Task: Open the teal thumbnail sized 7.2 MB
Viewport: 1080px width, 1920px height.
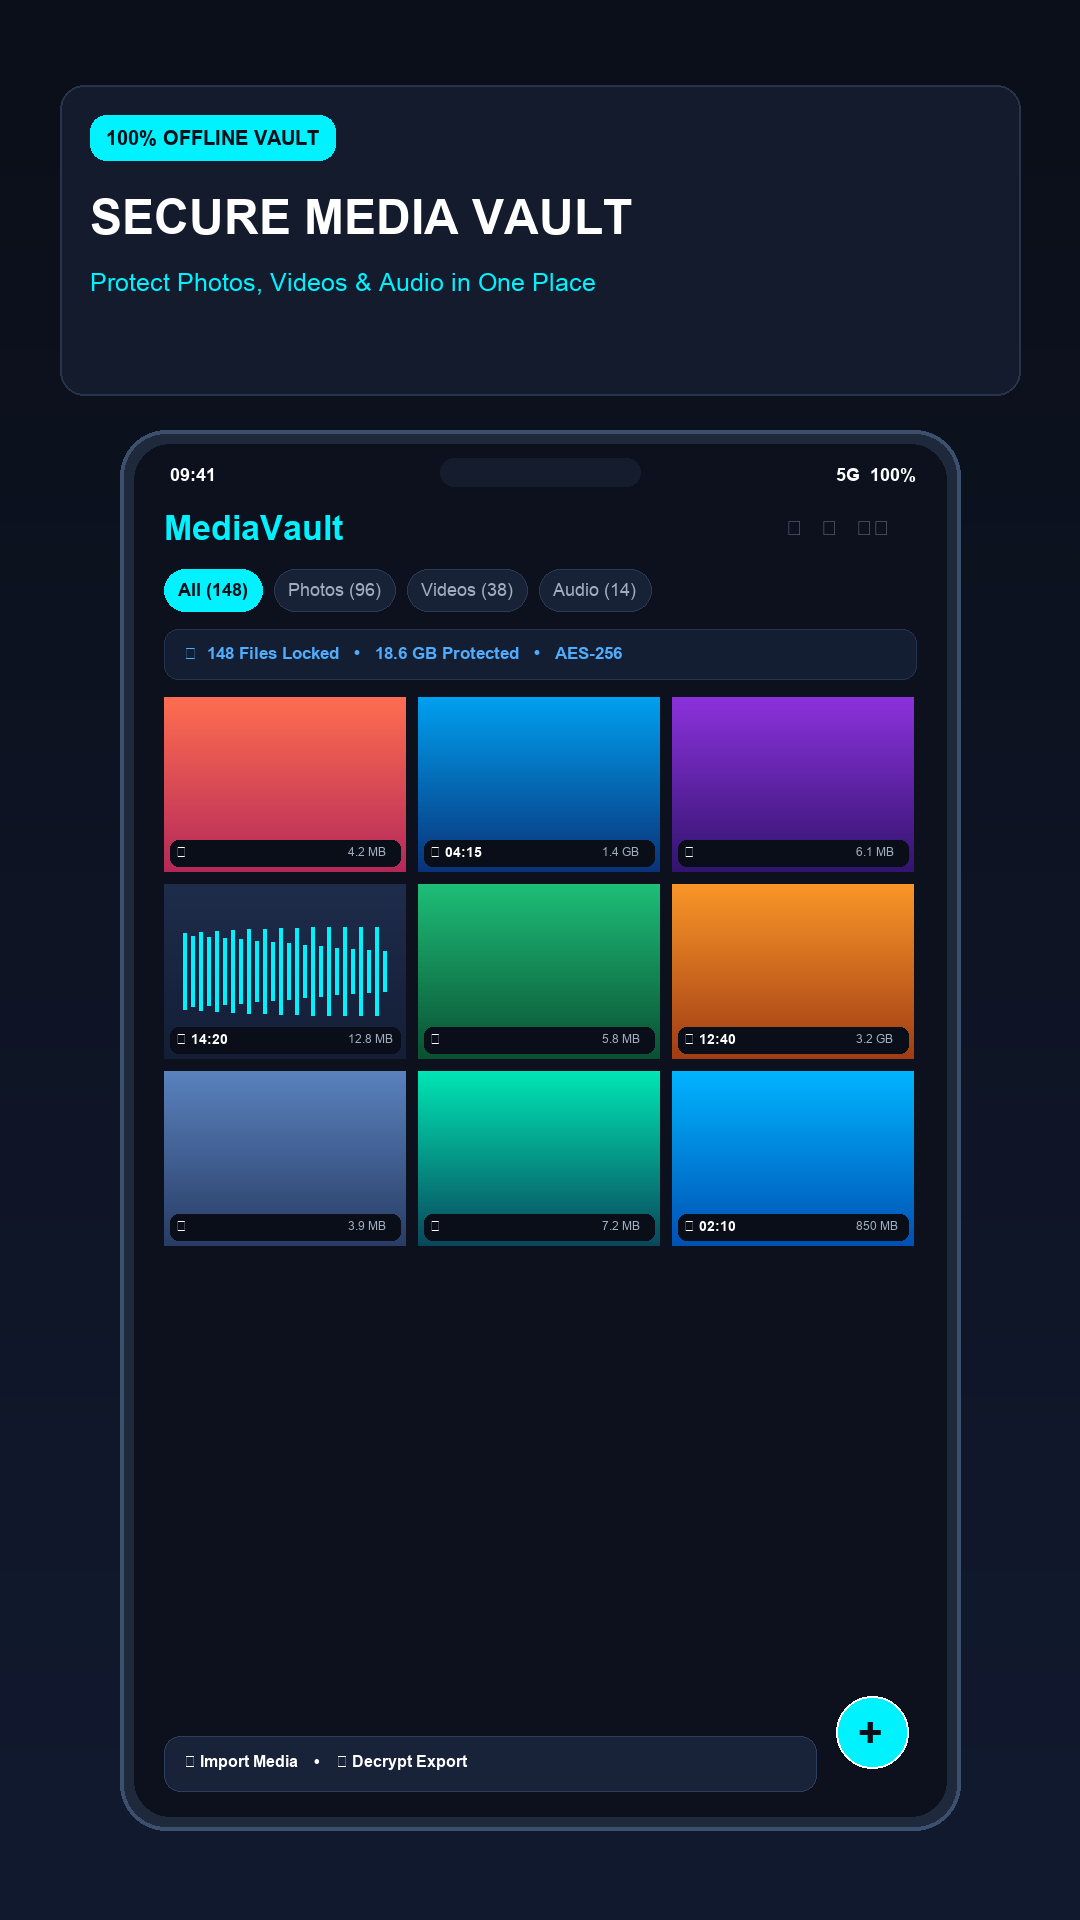Action: pos(539,1158)
